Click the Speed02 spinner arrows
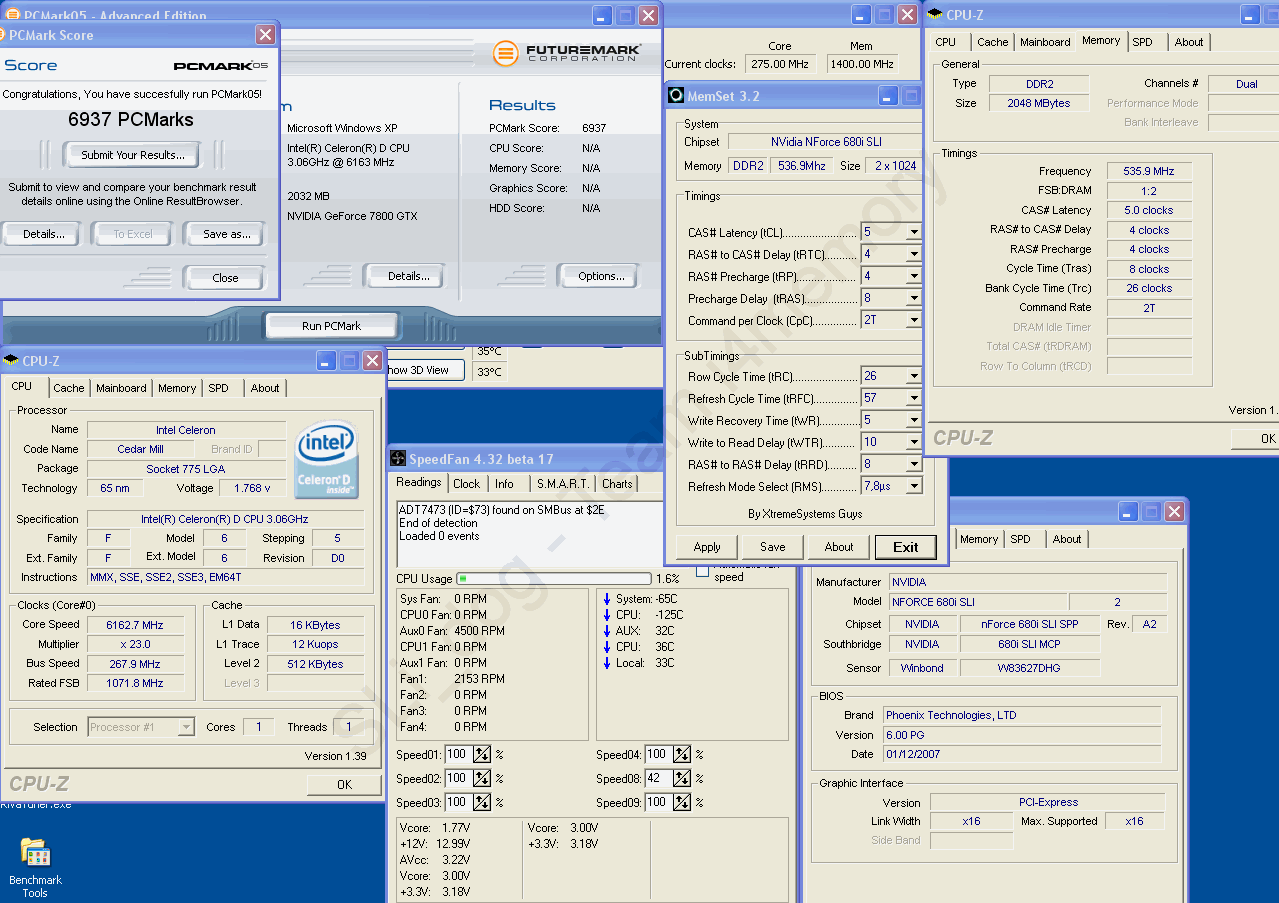1279x903 pixels. 482,778
